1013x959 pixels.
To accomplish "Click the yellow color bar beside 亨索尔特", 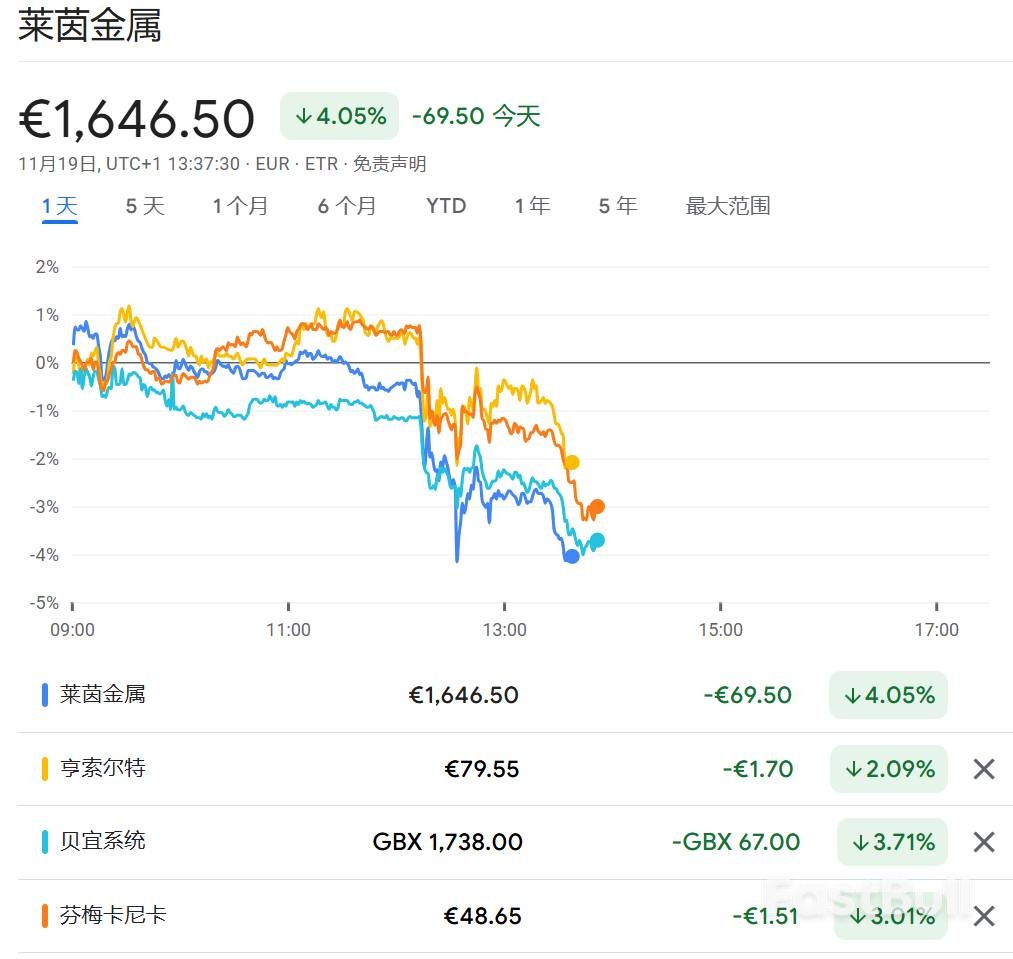I will coord(43,769).
